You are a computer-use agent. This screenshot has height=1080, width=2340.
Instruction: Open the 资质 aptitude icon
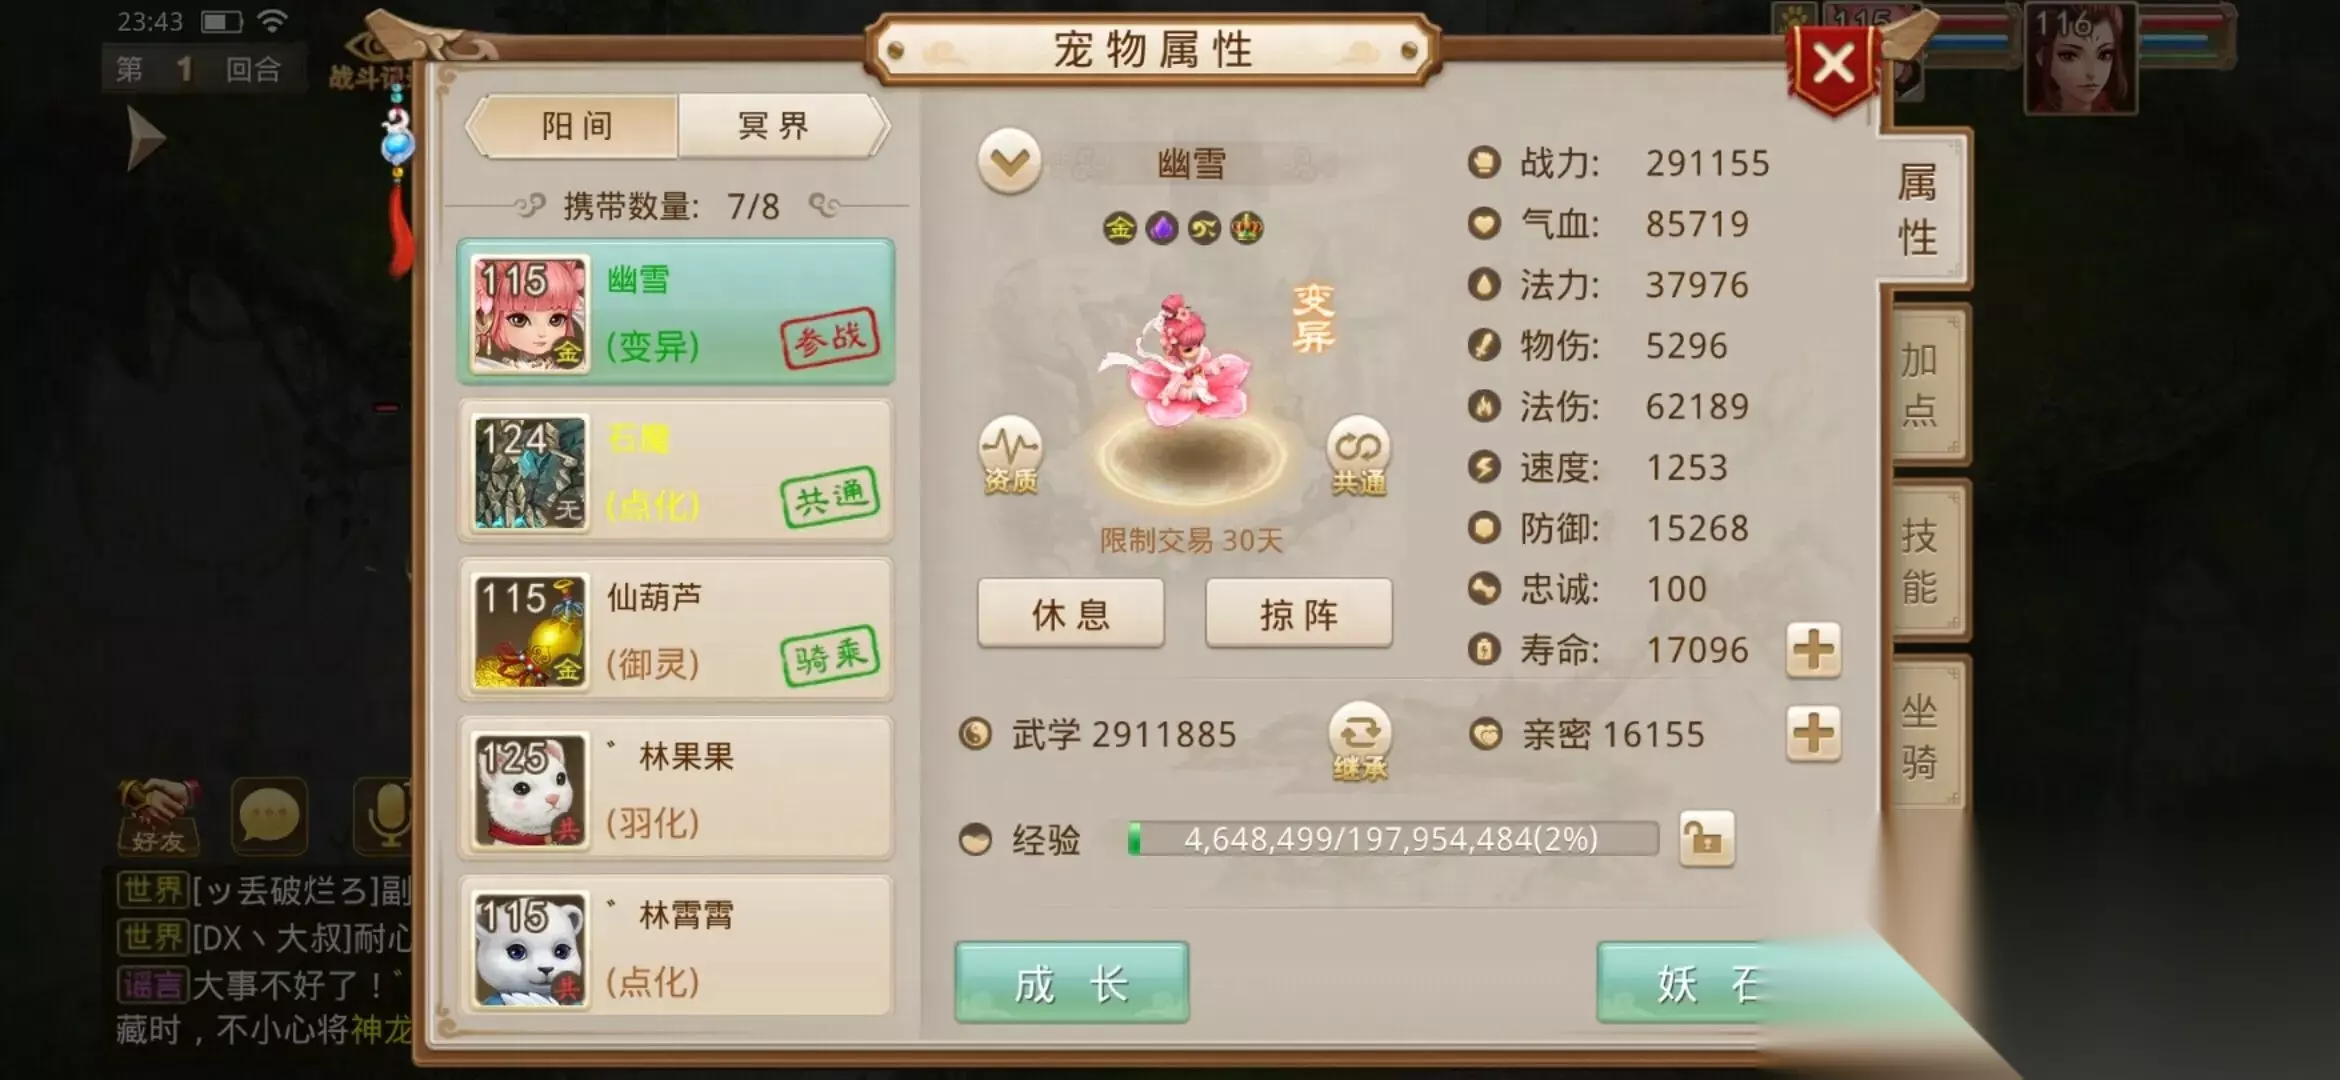pos(1010,455)
